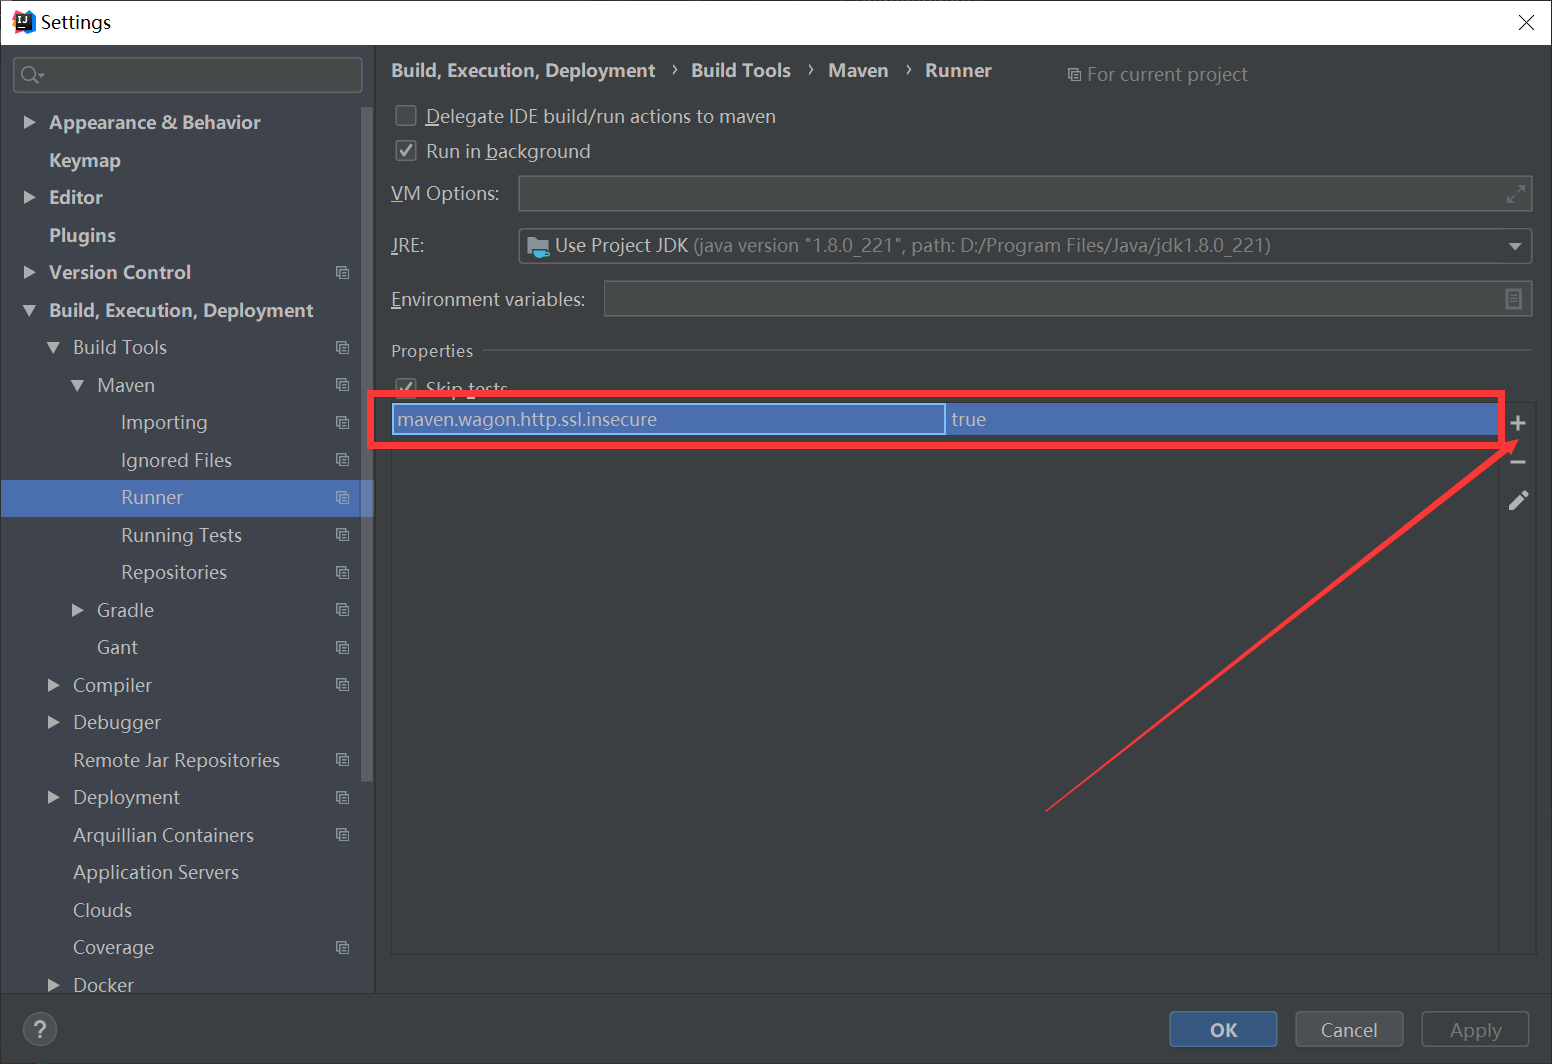Screen dimensions: 1552x1064
Task: Expand the Compiler node arrow
Action: pos(54,685)
